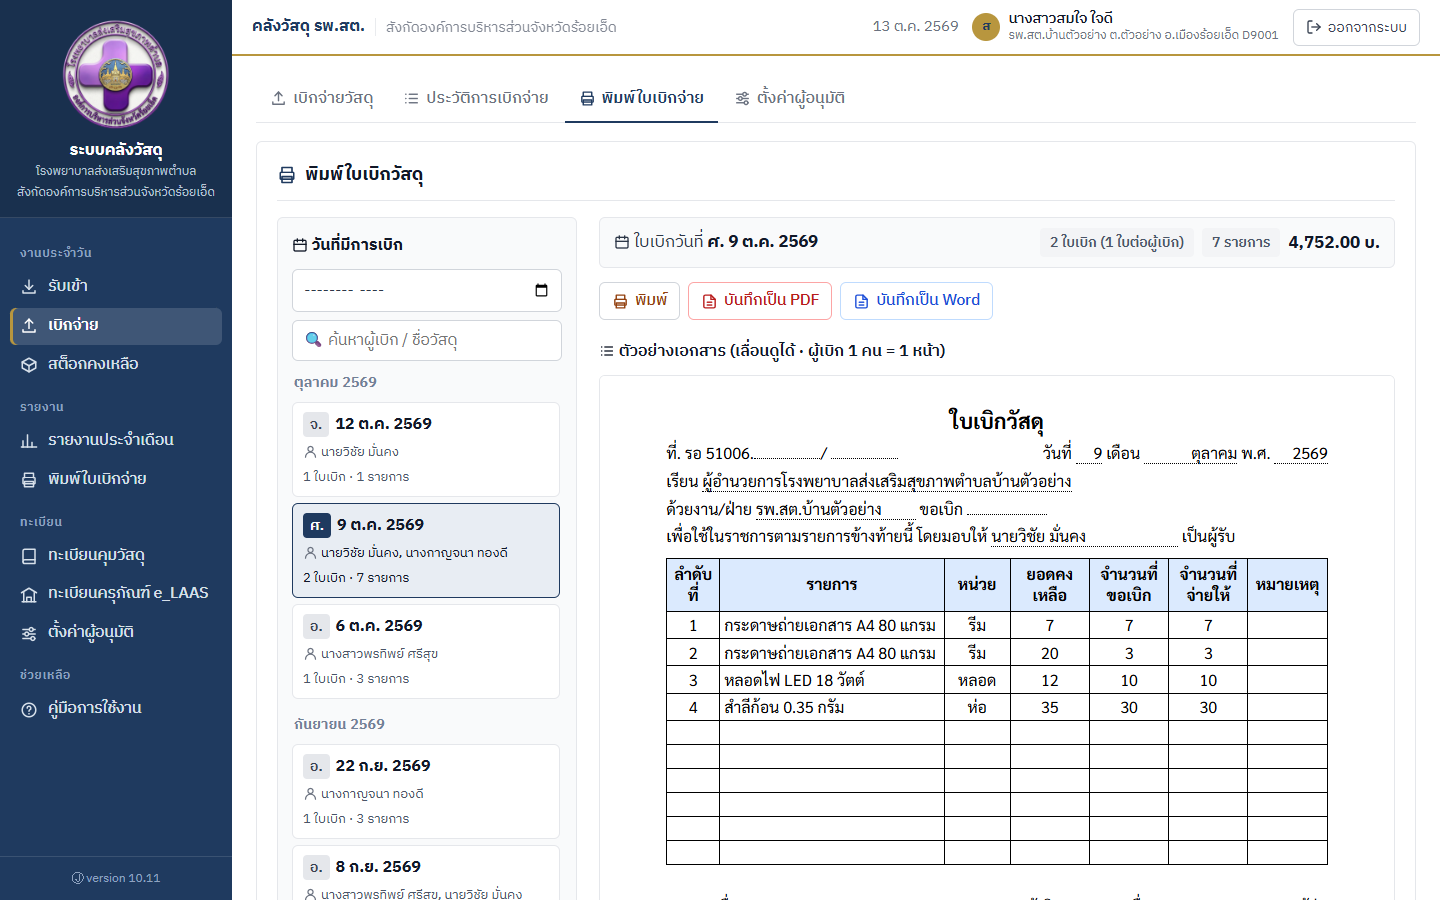Click the user avatar badge in header

tap(986, 27)
